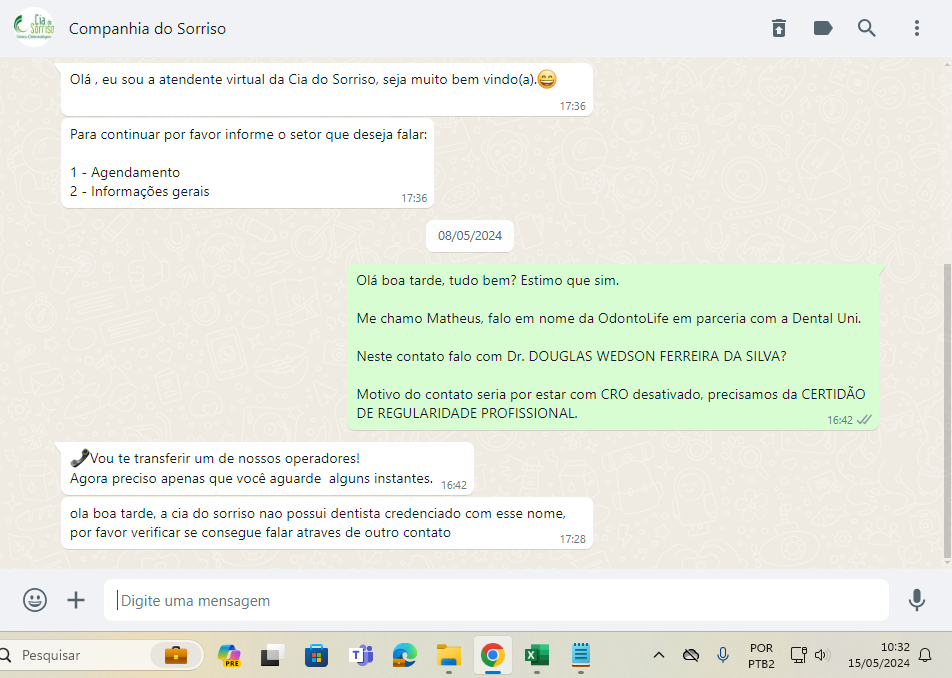
Task: Open Microsoft Teams from taskbar
Action: click(361, 655)
